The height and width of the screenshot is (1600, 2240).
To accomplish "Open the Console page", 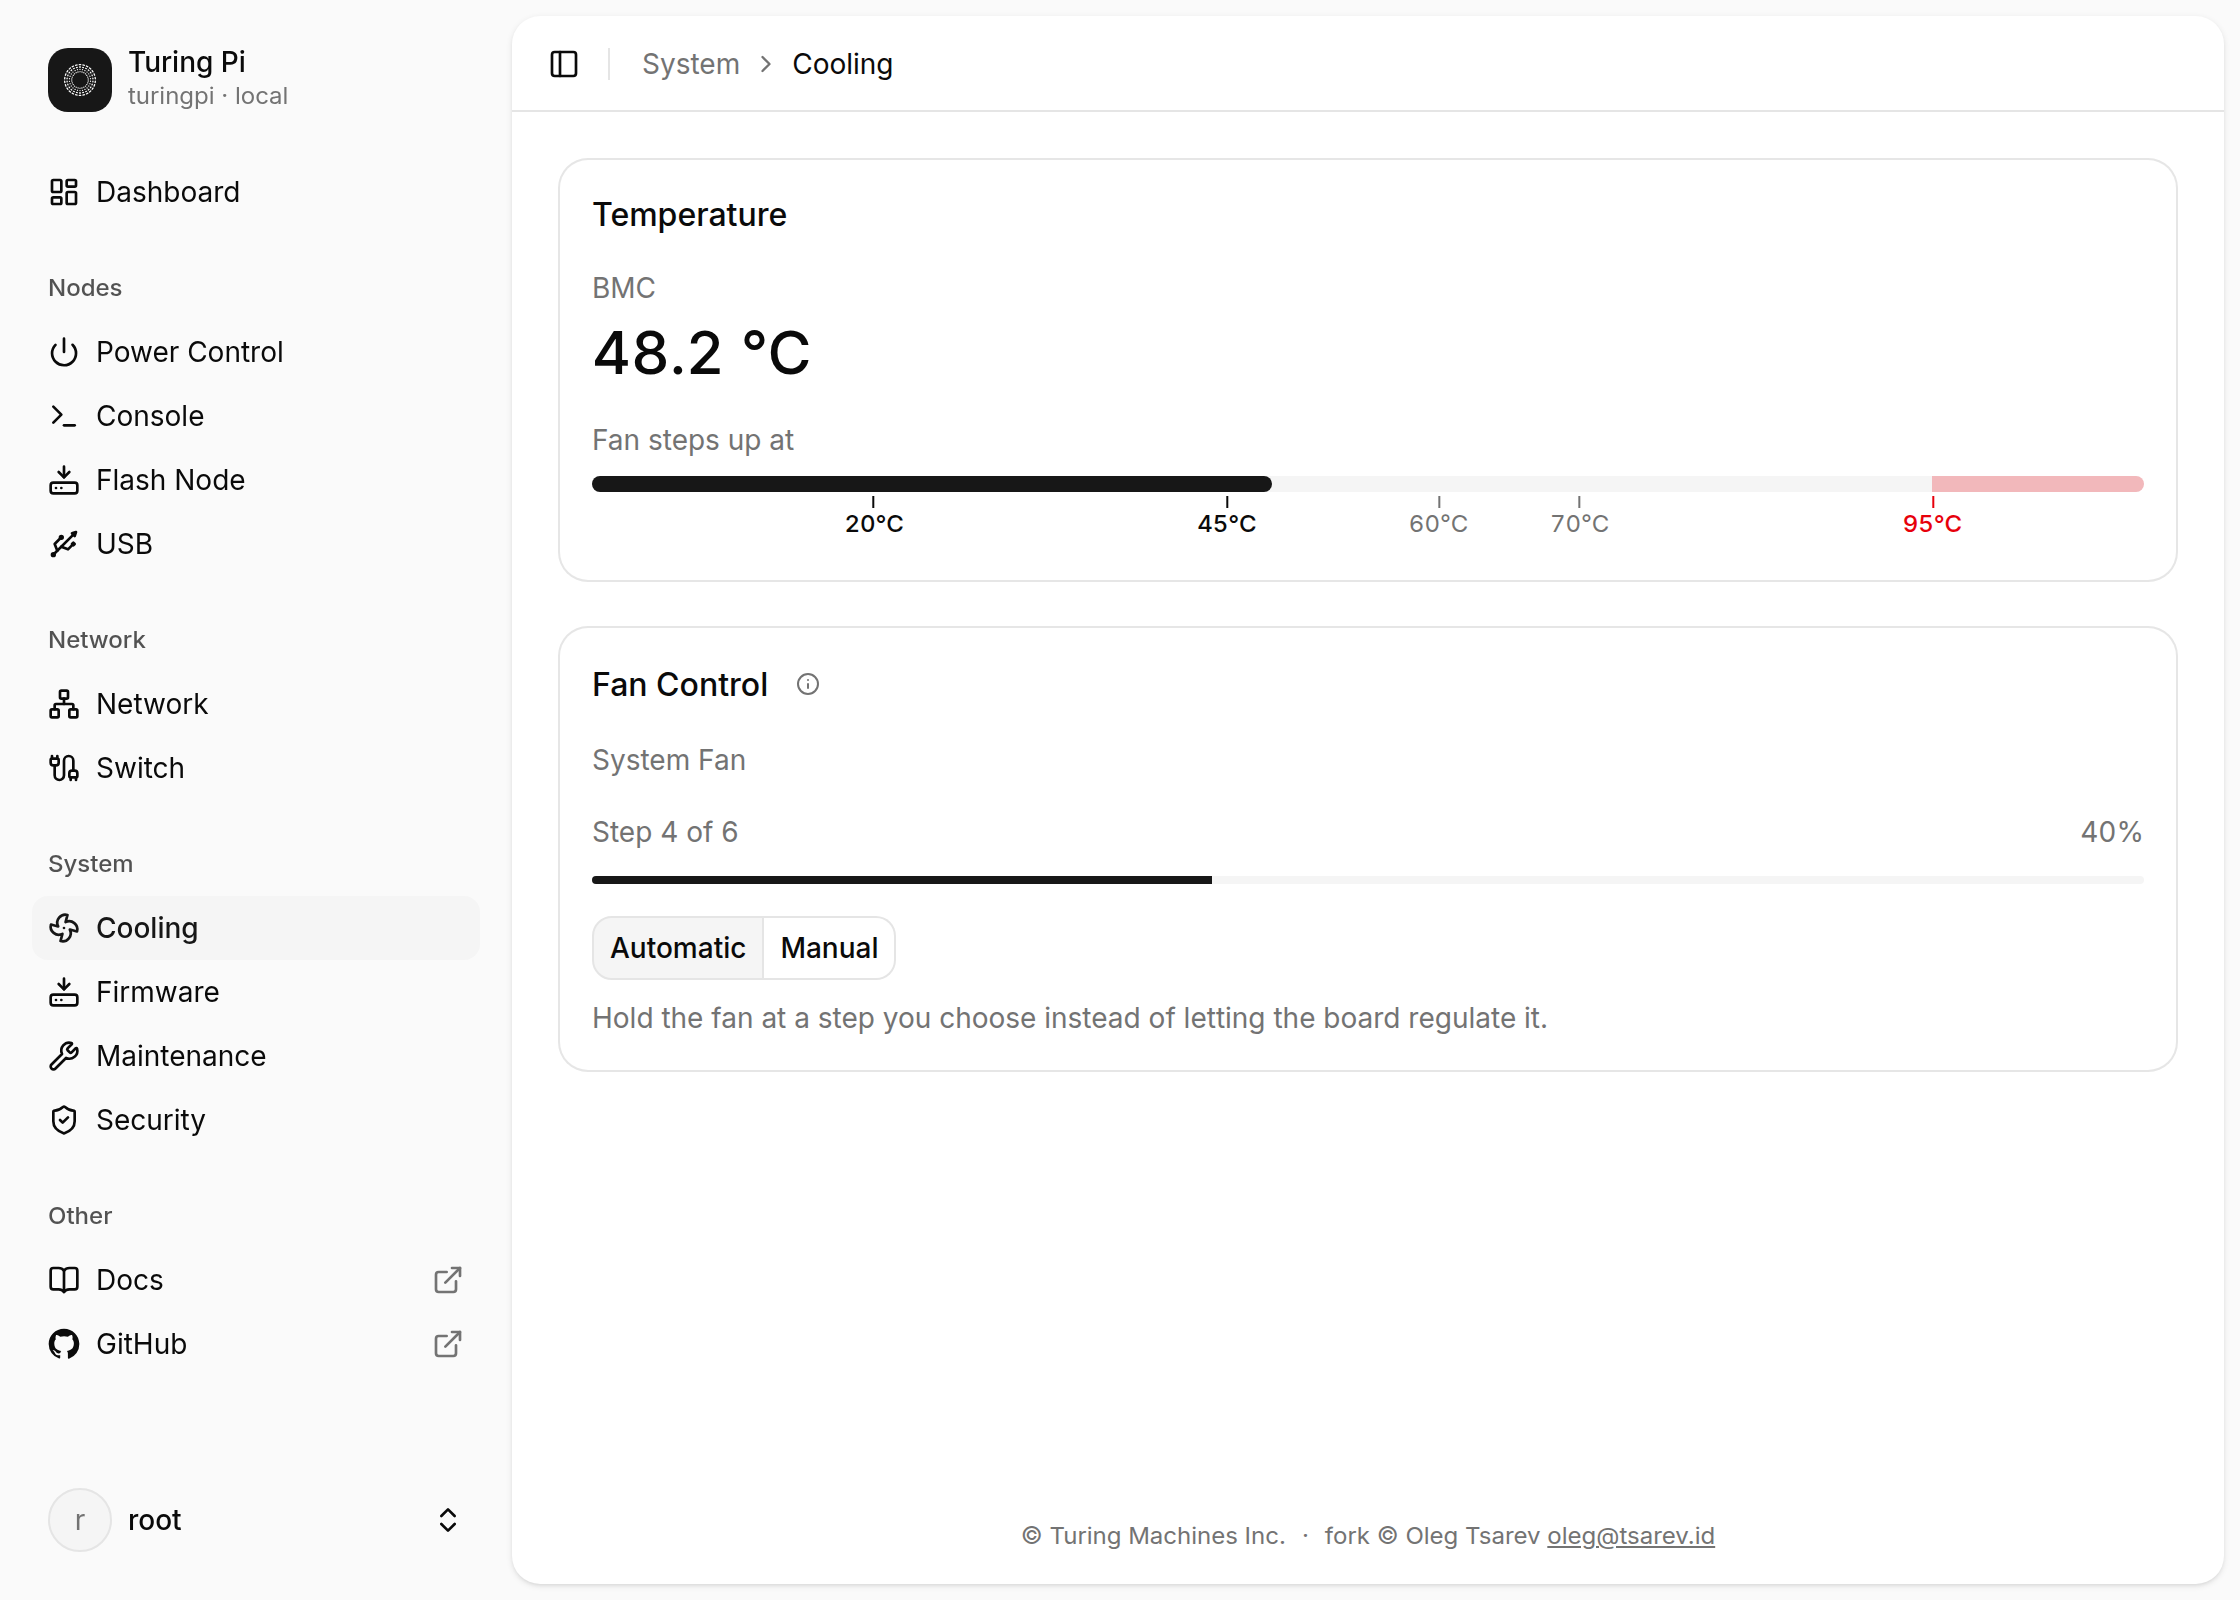I will click(256, 416).
